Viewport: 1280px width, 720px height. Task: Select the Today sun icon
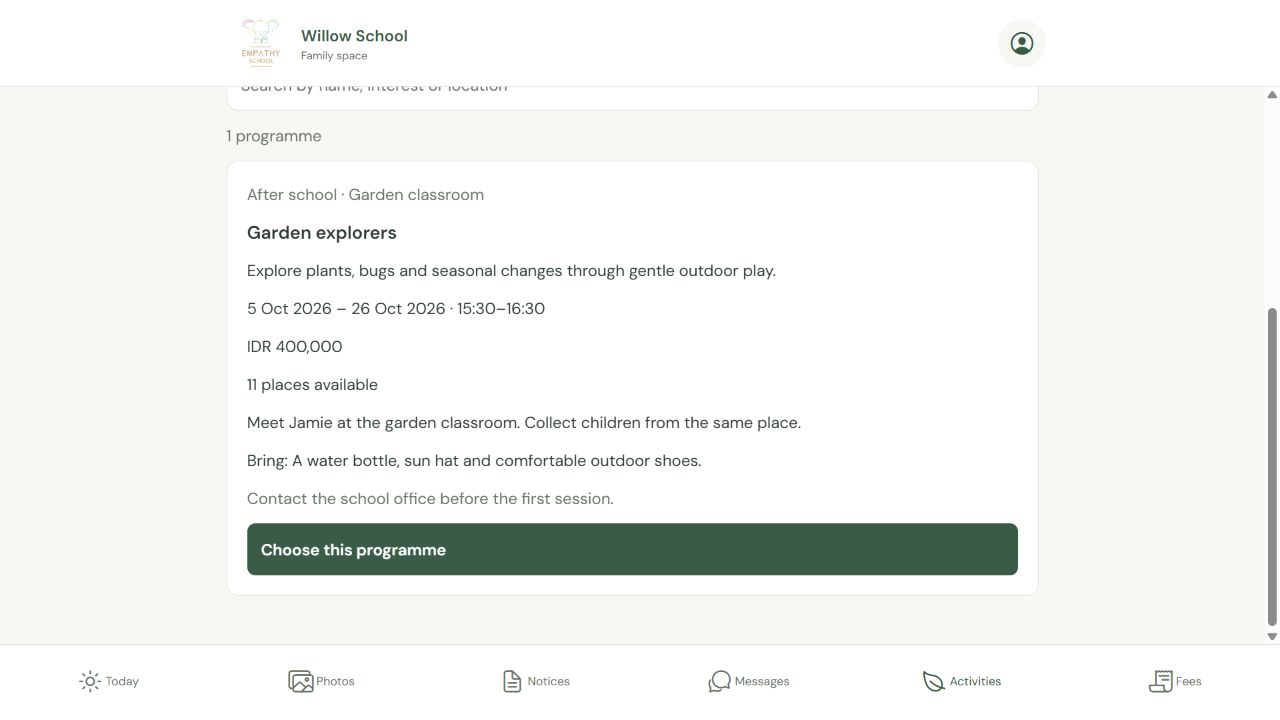pyautogui.click(x=90, y=681)
